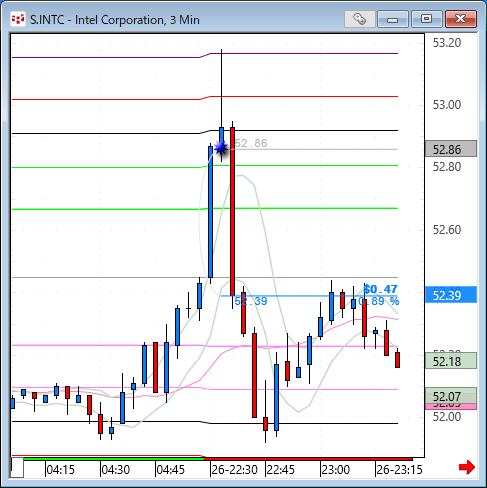This screenshot has width=487, height=488.
Task: Click the 26-22:30 time label
Action: click(x=234, y=470)
